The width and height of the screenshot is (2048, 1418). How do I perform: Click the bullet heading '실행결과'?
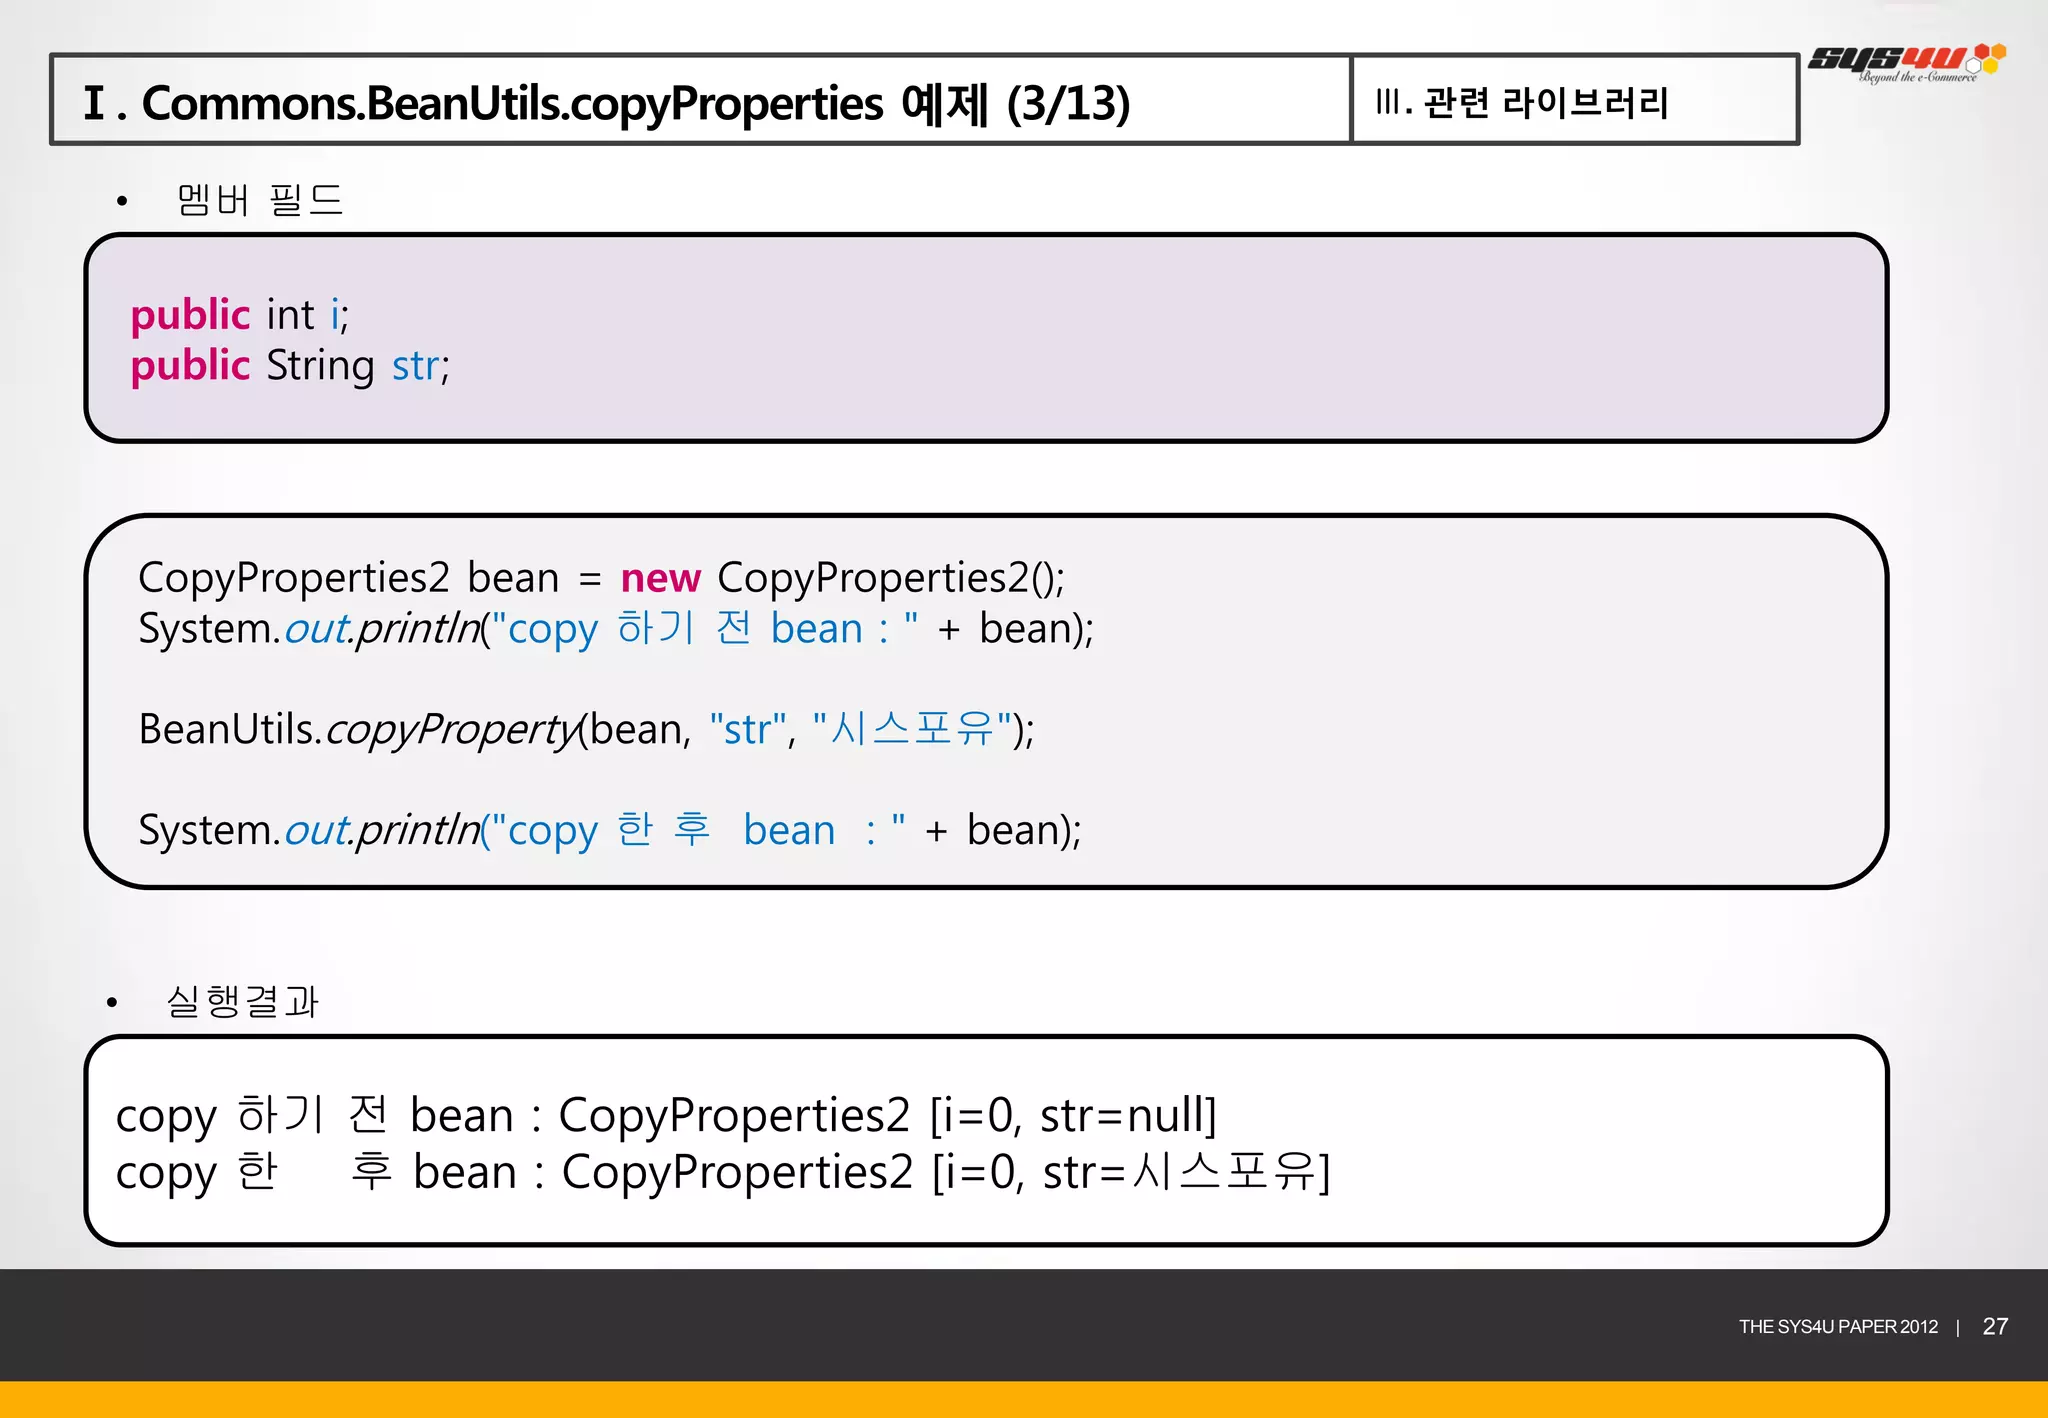pyautogui.click(x=242, y=1001)
